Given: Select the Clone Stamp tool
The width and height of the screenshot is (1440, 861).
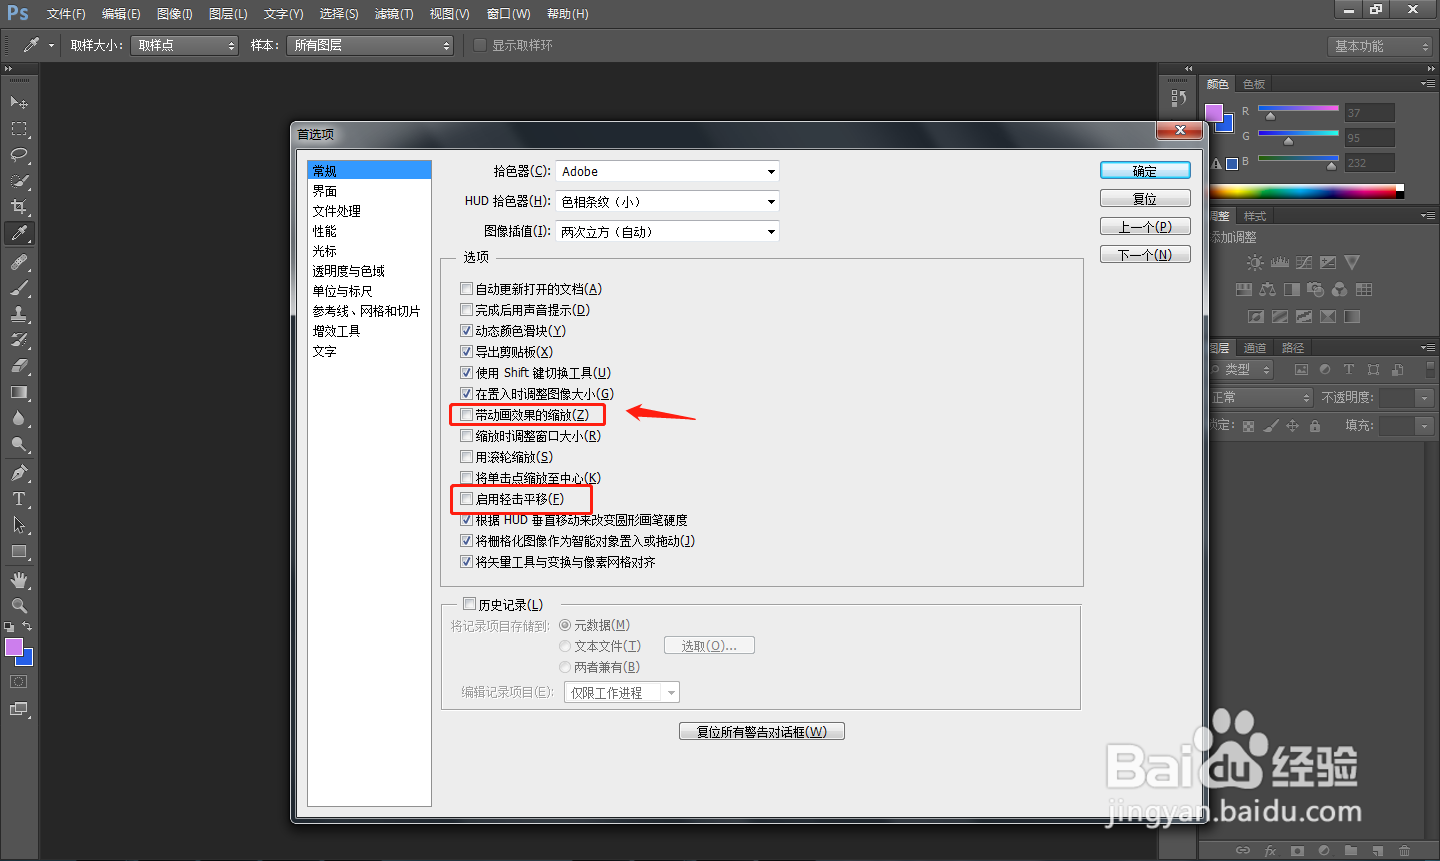Looking at the screenshot, I should 19,314.
